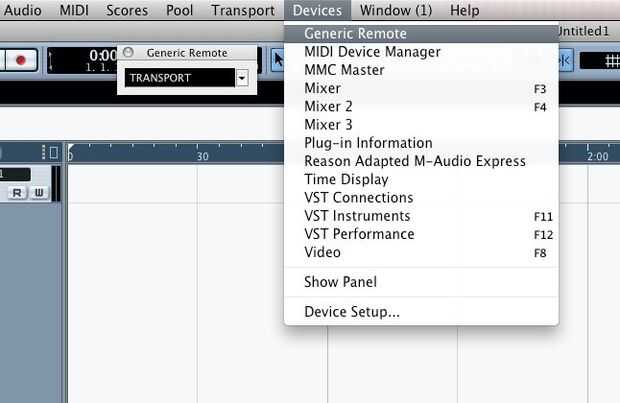This screenshot has height=403, width=620.
Task: Select the Object Selection arrow tool
Action: point(277,60)
